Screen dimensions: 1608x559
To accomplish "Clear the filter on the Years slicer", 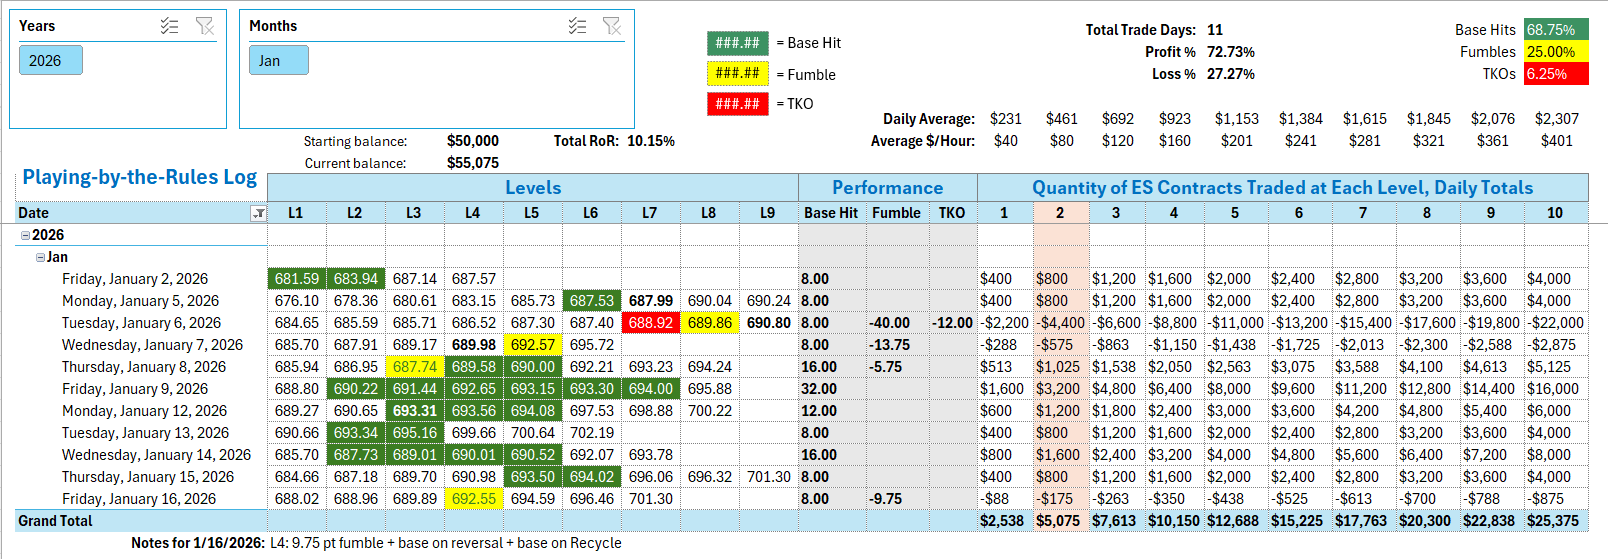I will point(205,26).
